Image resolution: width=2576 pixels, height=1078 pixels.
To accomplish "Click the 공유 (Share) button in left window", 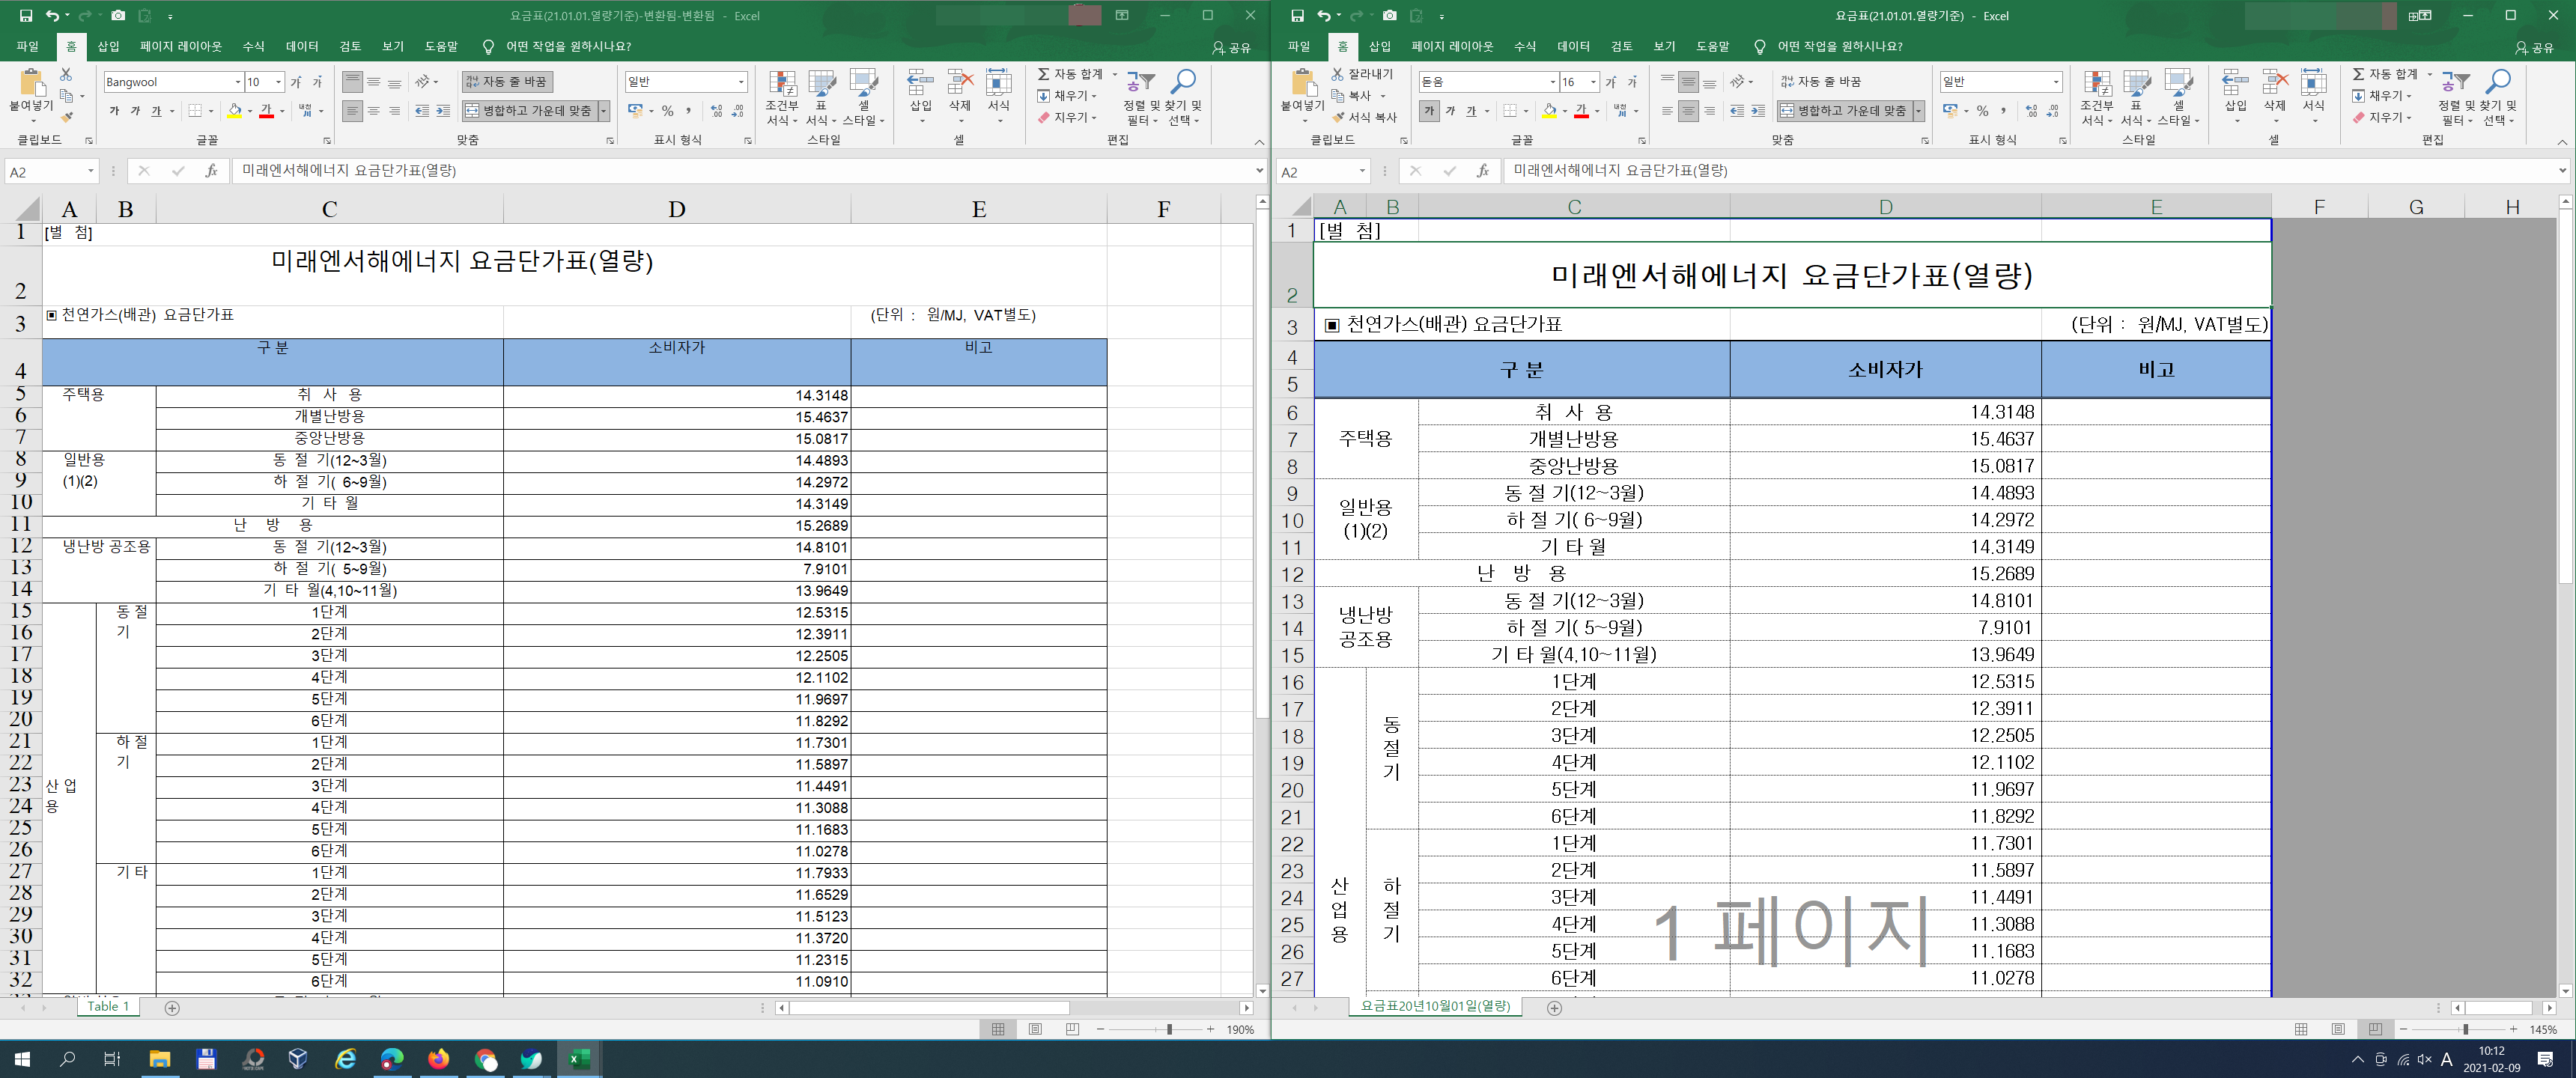I will pyautogui.click(x=1232, y=47).
